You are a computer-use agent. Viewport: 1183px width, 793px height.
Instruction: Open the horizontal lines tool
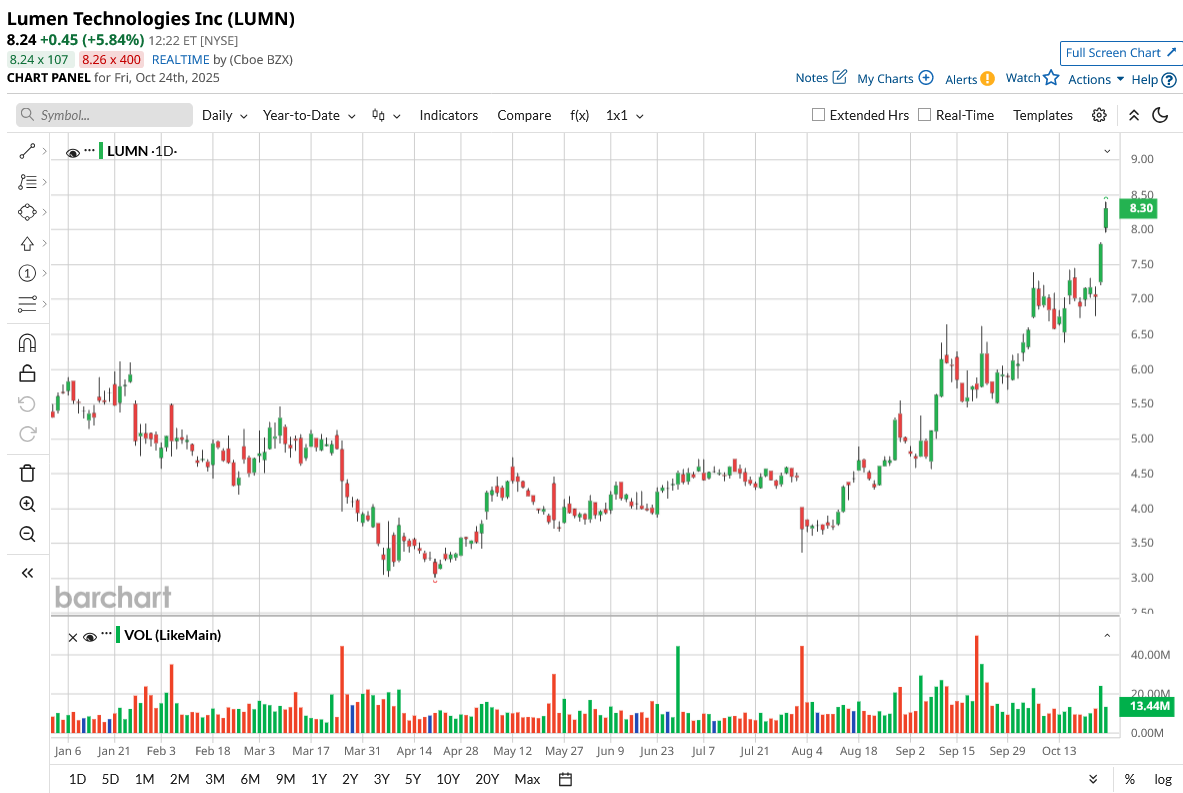(x=27, y=303)
